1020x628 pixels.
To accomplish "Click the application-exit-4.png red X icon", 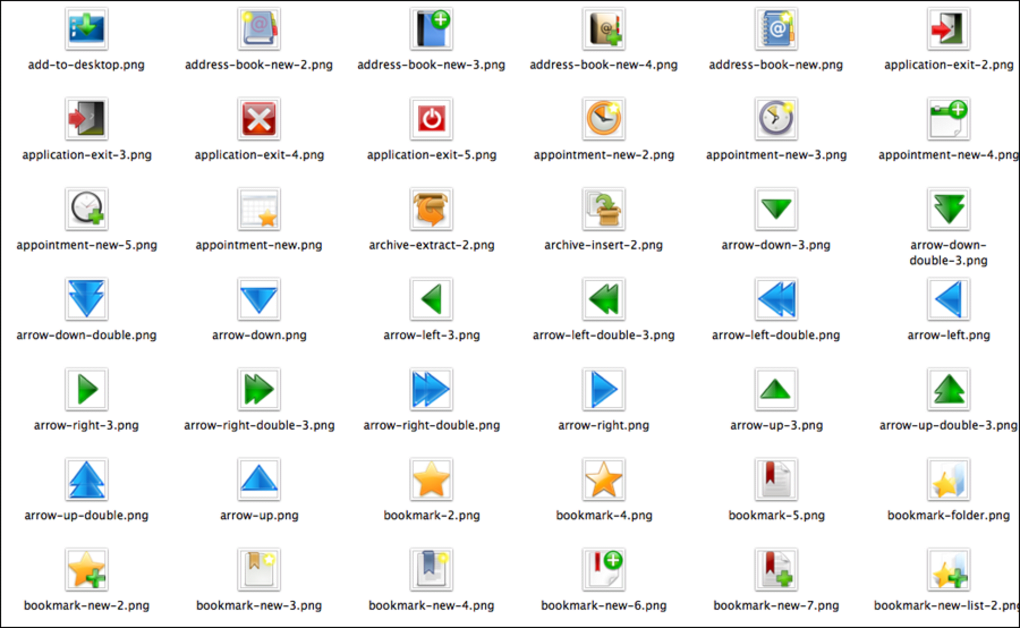I will [x=258, y=118].
